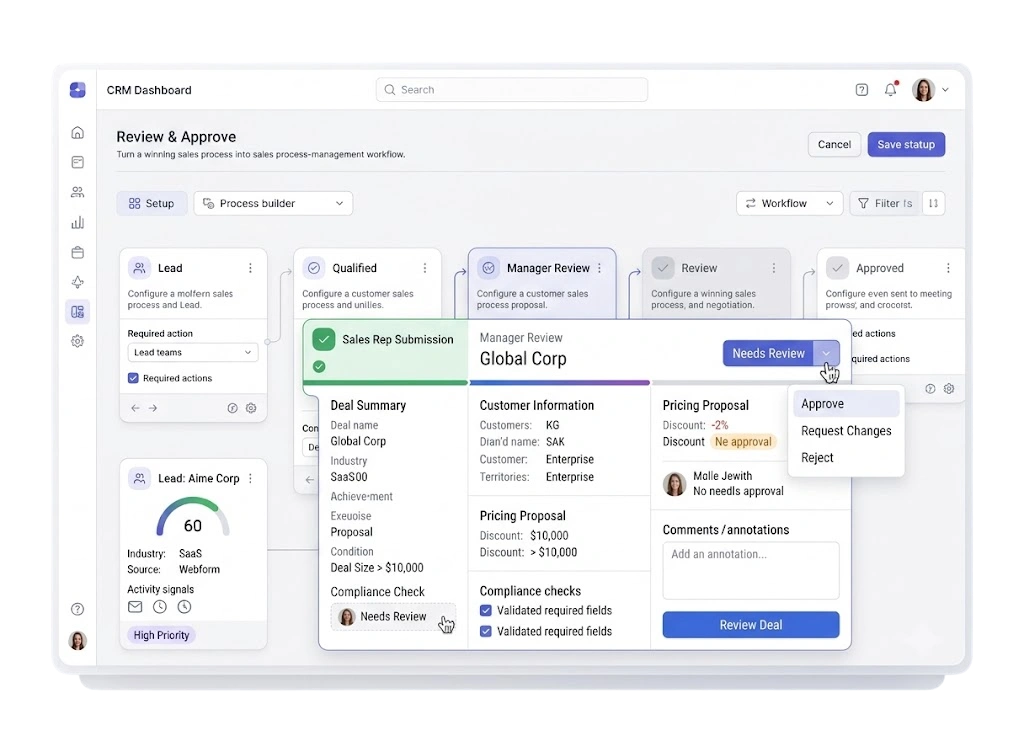
Task: Open the sidebar settings gear icon
Action: point(77,341)
